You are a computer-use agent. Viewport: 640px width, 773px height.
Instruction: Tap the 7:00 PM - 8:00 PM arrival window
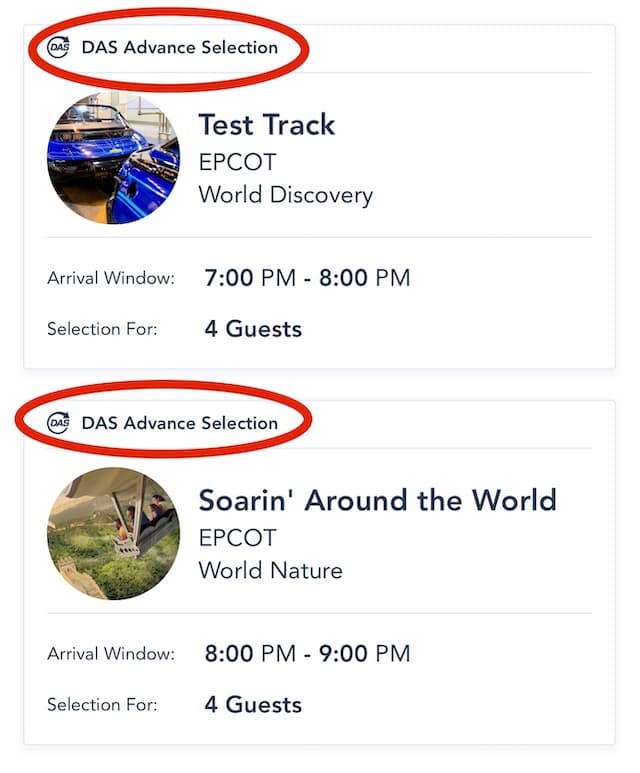click(x=307, y=278)
